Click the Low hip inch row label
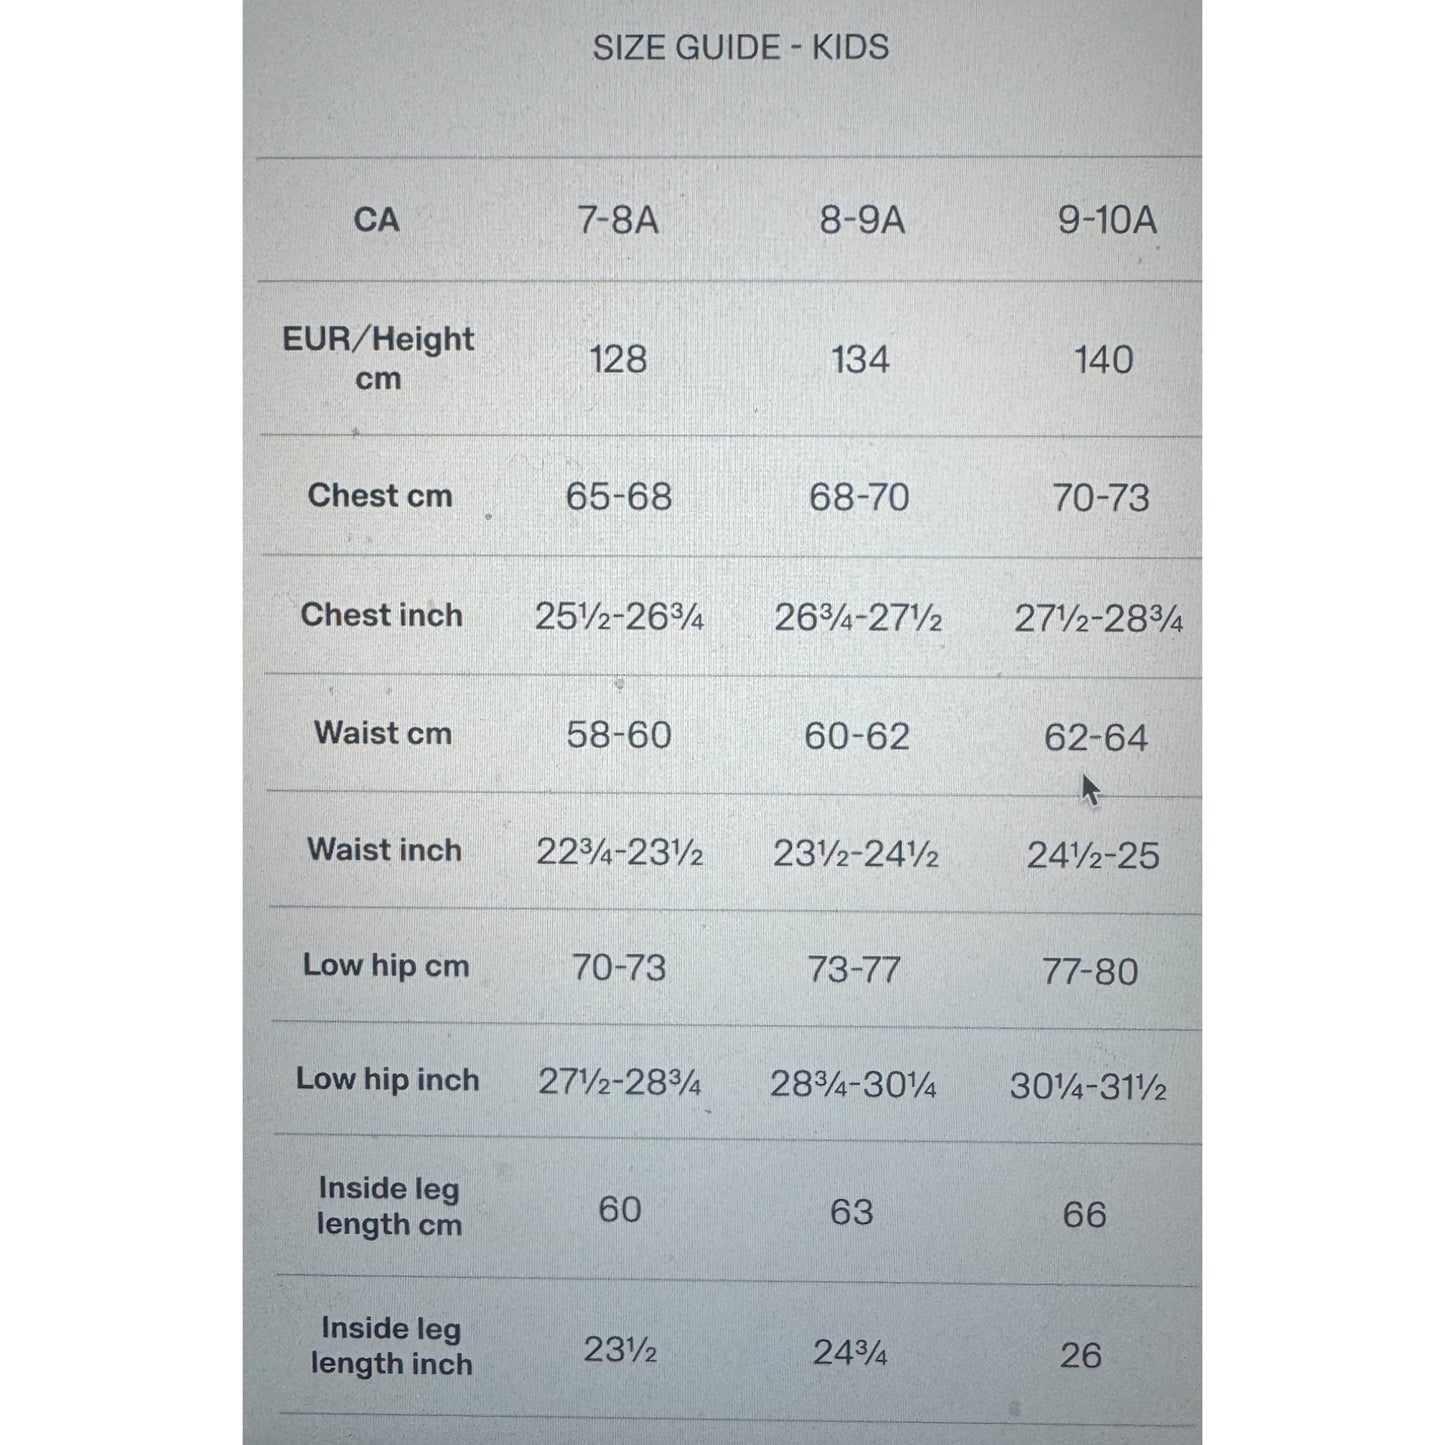Viewport: 1445px width, 1445px height. tap(388, 1079)
